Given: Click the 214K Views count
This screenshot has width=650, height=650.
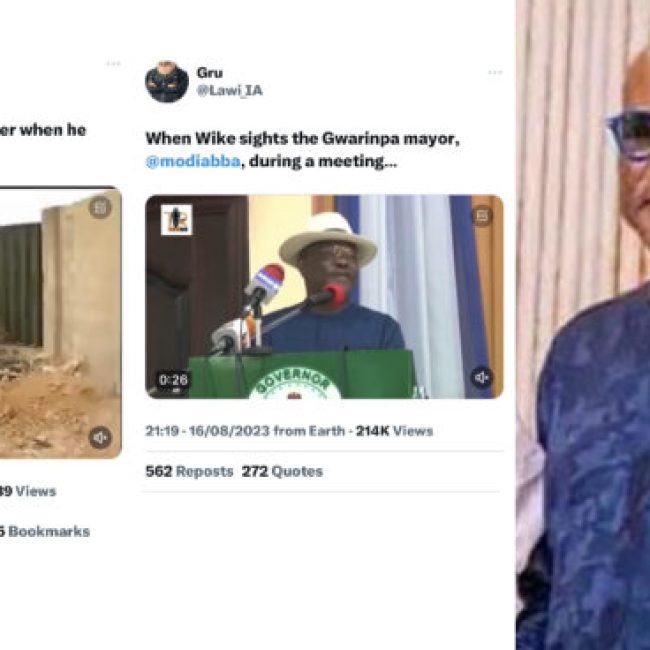Looking at the screenshot, I should [395, 431].
